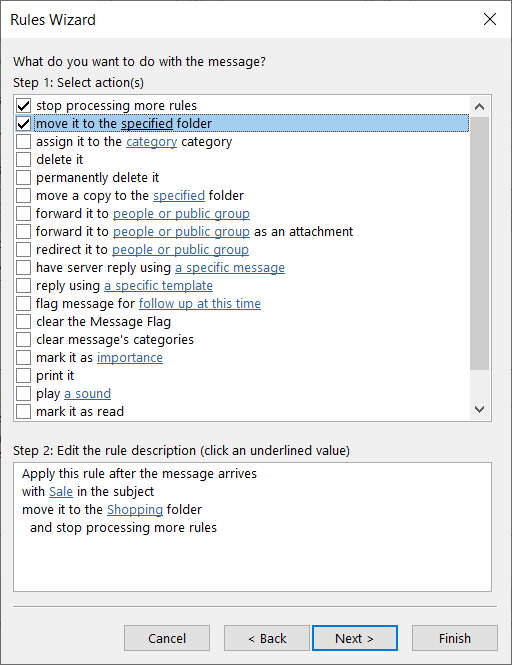This screenshot has width=512, height=665.
Task: Go back with the Back button
Action: [x=267, y=638]
